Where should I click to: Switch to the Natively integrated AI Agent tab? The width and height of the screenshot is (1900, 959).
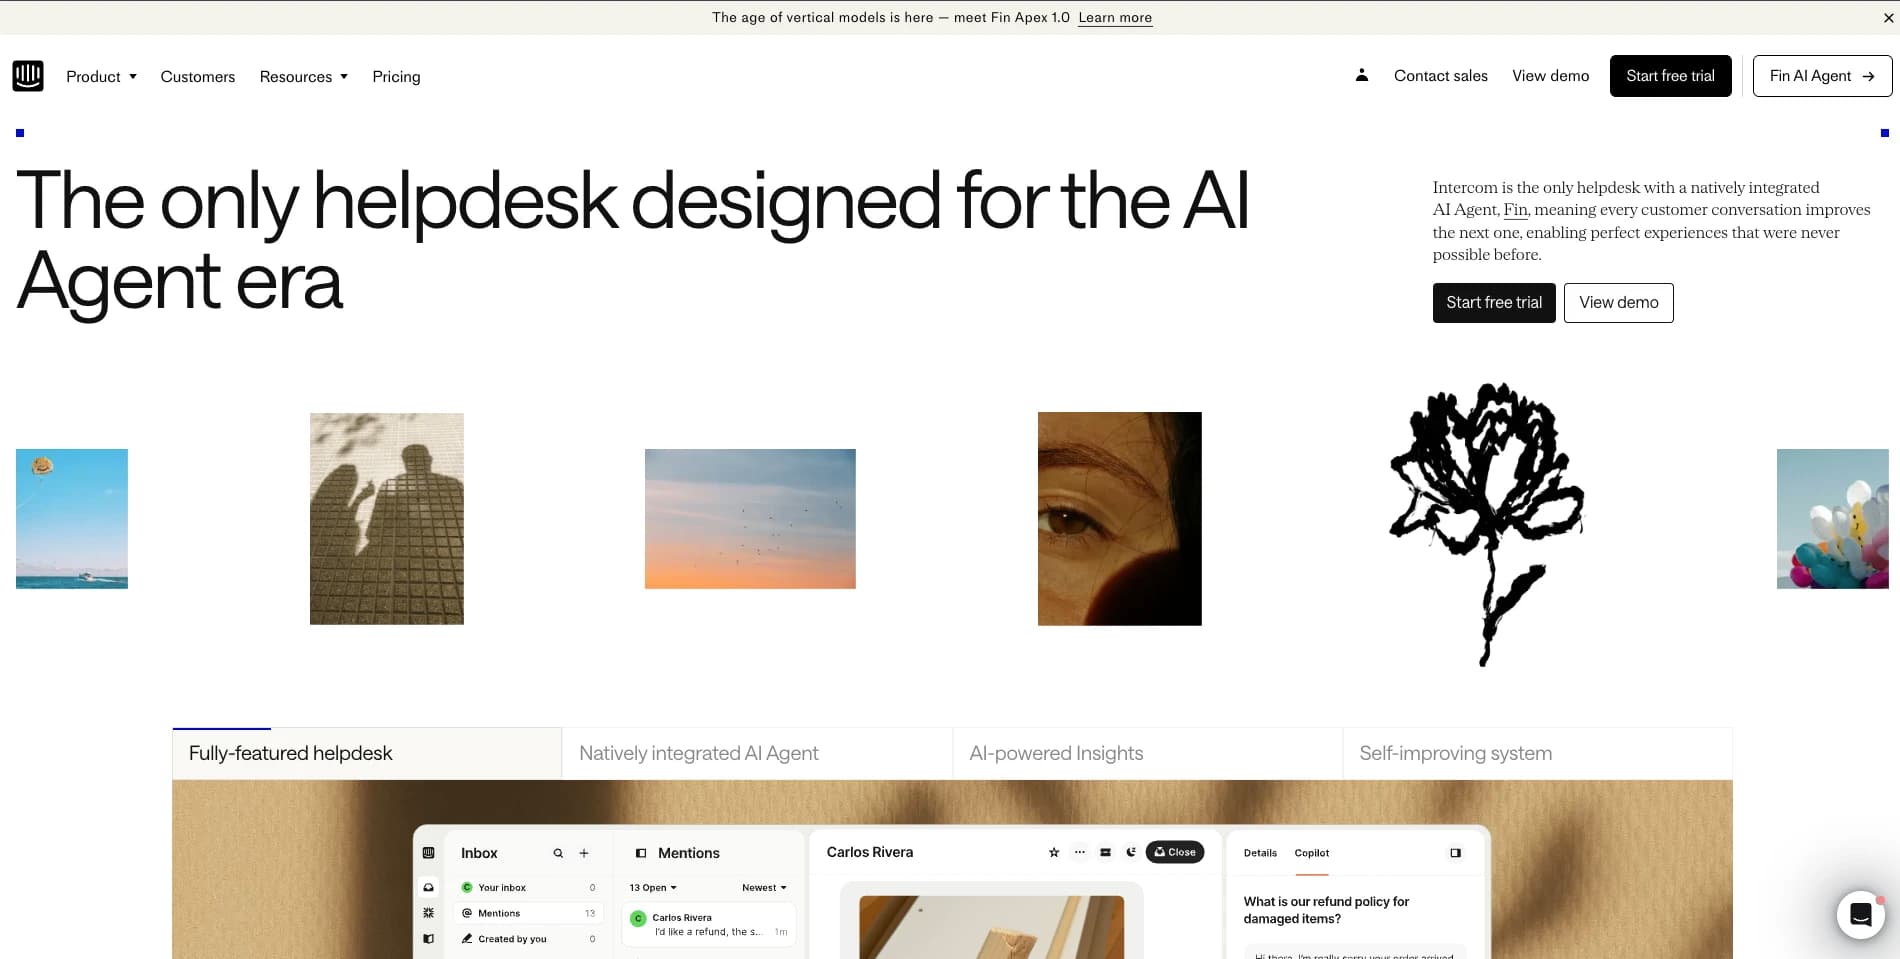(699, 753)
